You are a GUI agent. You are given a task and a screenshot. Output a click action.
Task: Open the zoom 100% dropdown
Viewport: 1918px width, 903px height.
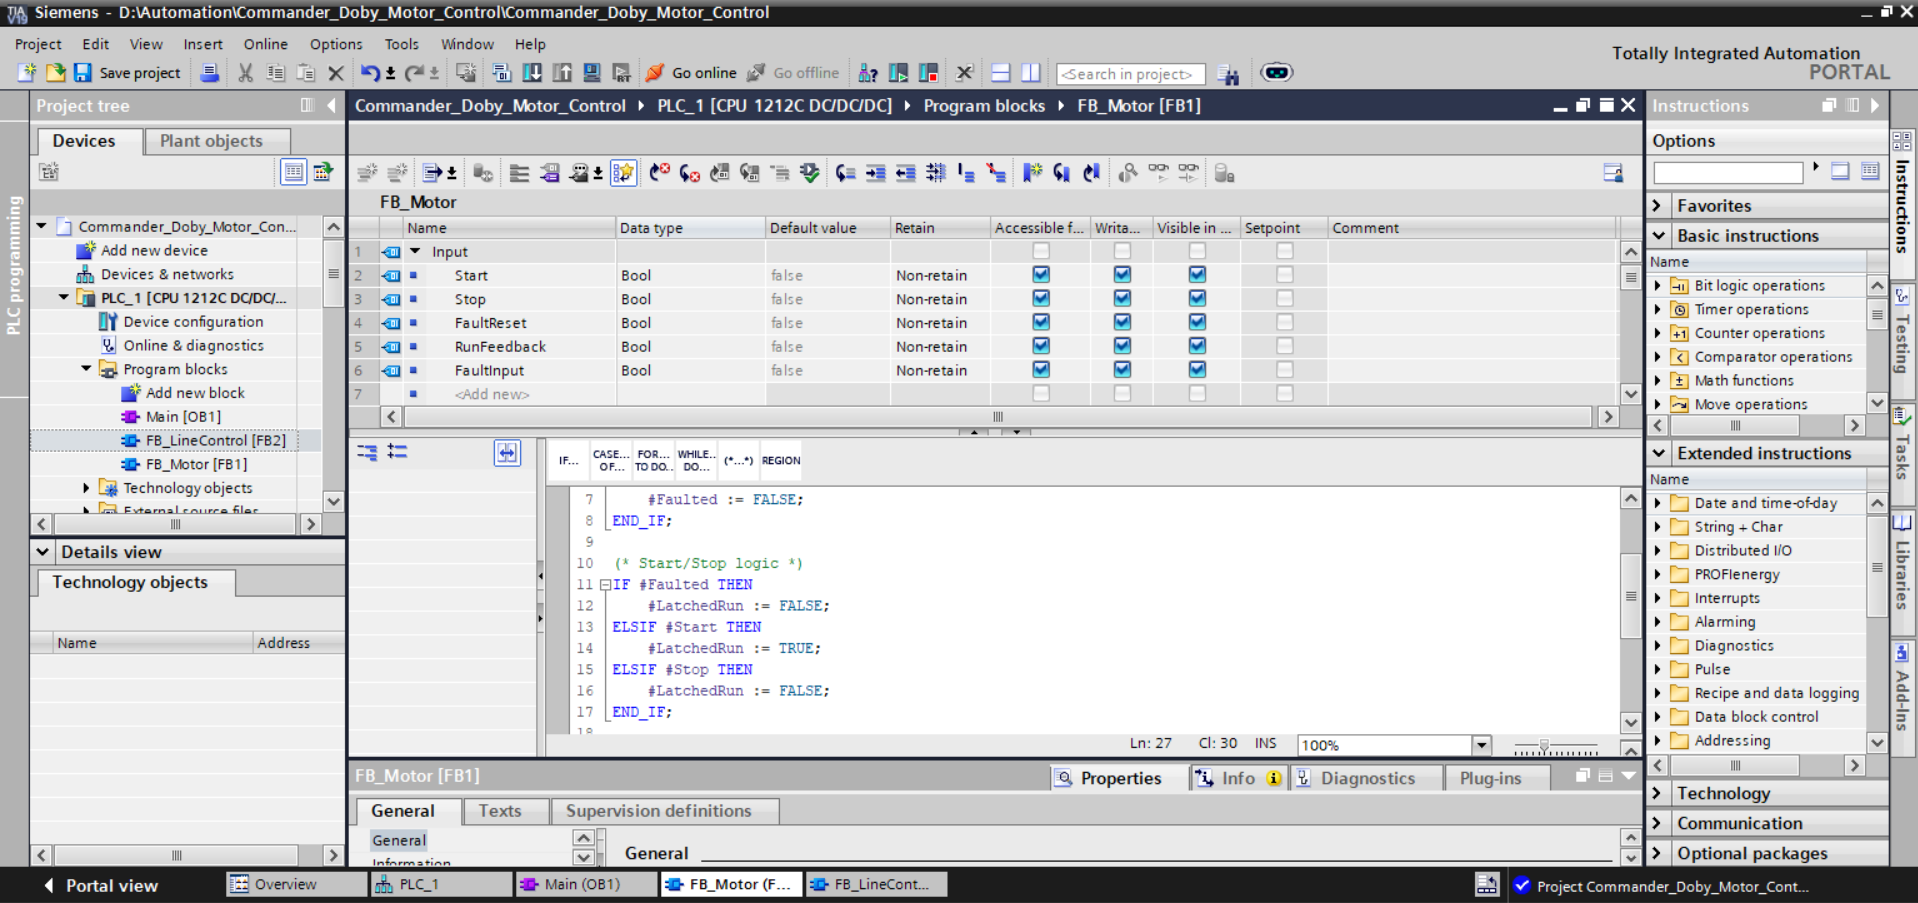click(x=1481, y=745)
